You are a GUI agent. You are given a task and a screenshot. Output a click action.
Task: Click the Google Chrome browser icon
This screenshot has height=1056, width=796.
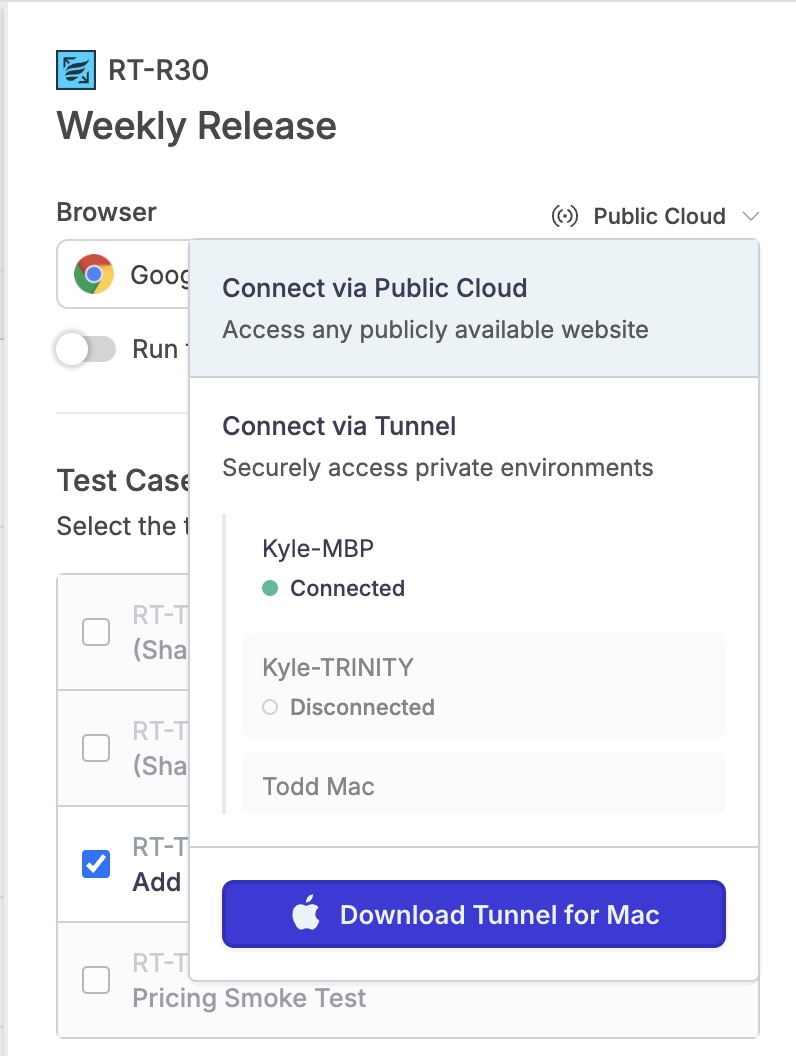(94, 273)
